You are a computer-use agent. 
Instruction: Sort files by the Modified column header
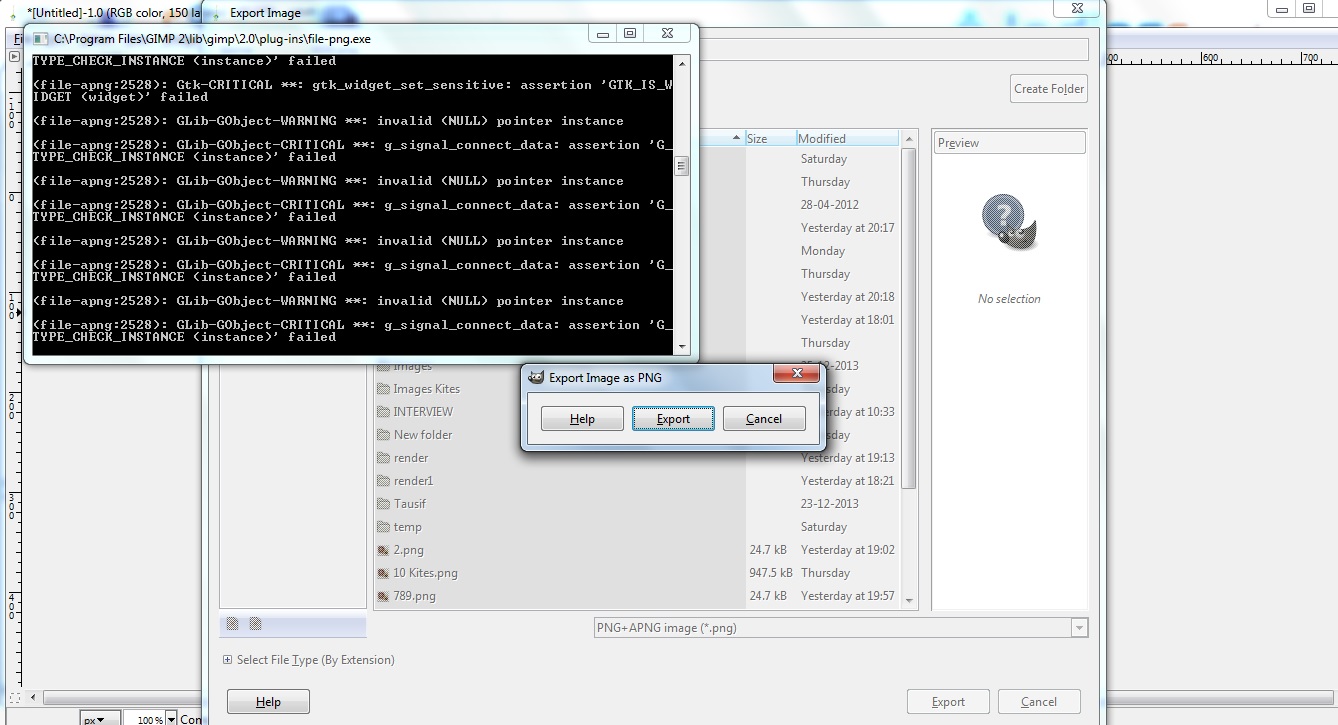849,138
